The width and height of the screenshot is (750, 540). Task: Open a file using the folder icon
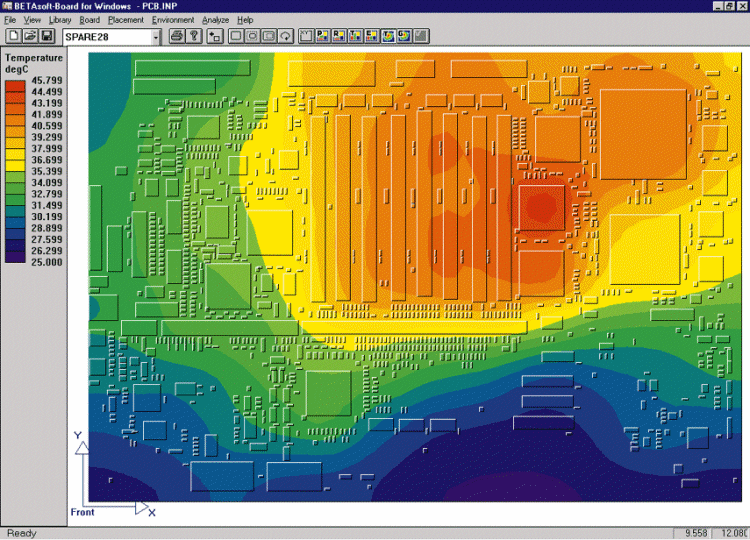(29, 37)
